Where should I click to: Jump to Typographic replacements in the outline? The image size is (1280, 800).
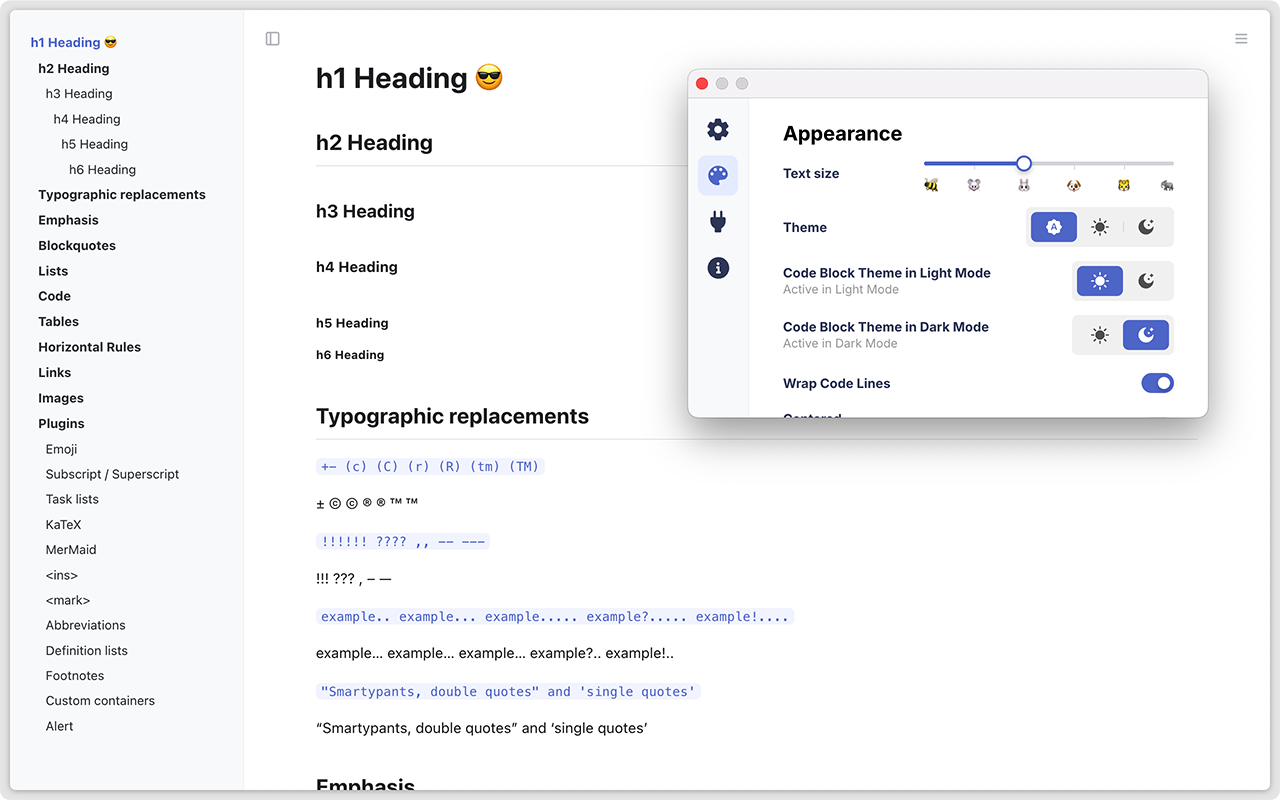click(x=122, y=194)
